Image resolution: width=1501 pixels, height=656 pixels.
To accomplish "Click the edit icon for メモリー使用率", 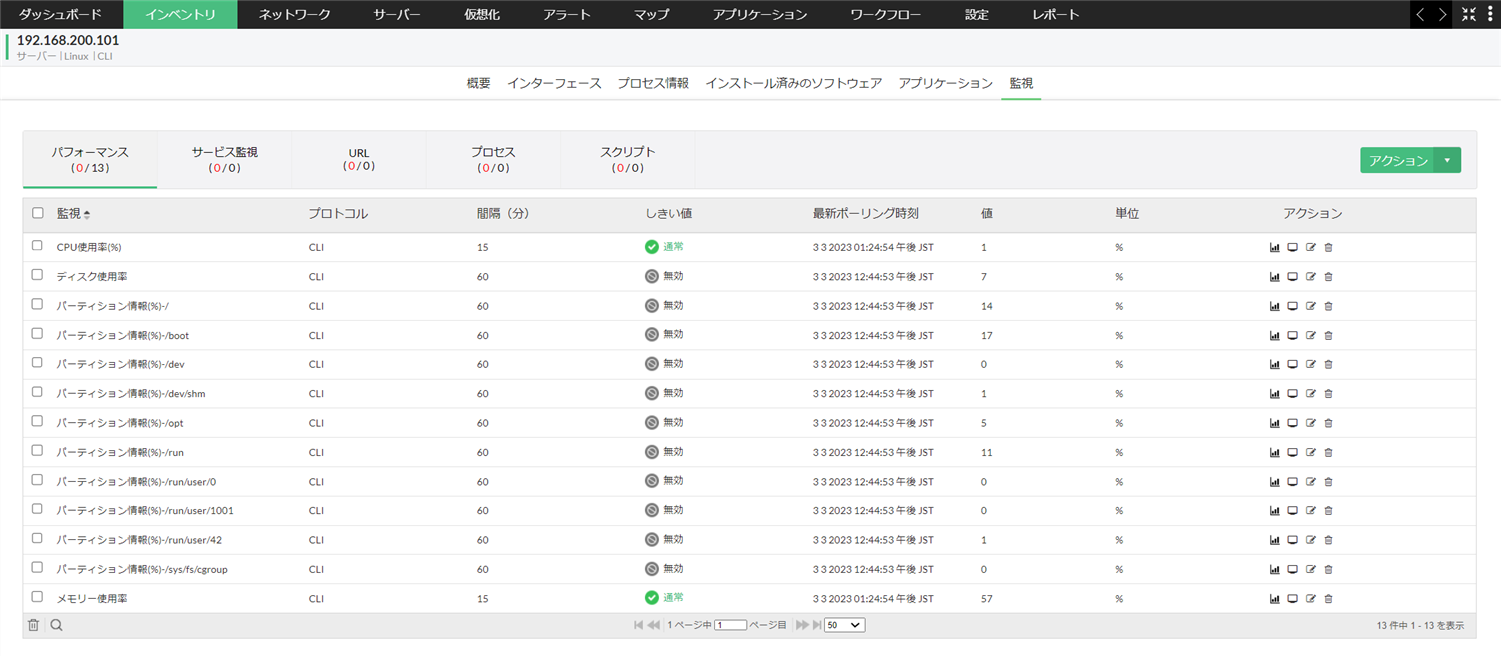I will (1310, 598).
